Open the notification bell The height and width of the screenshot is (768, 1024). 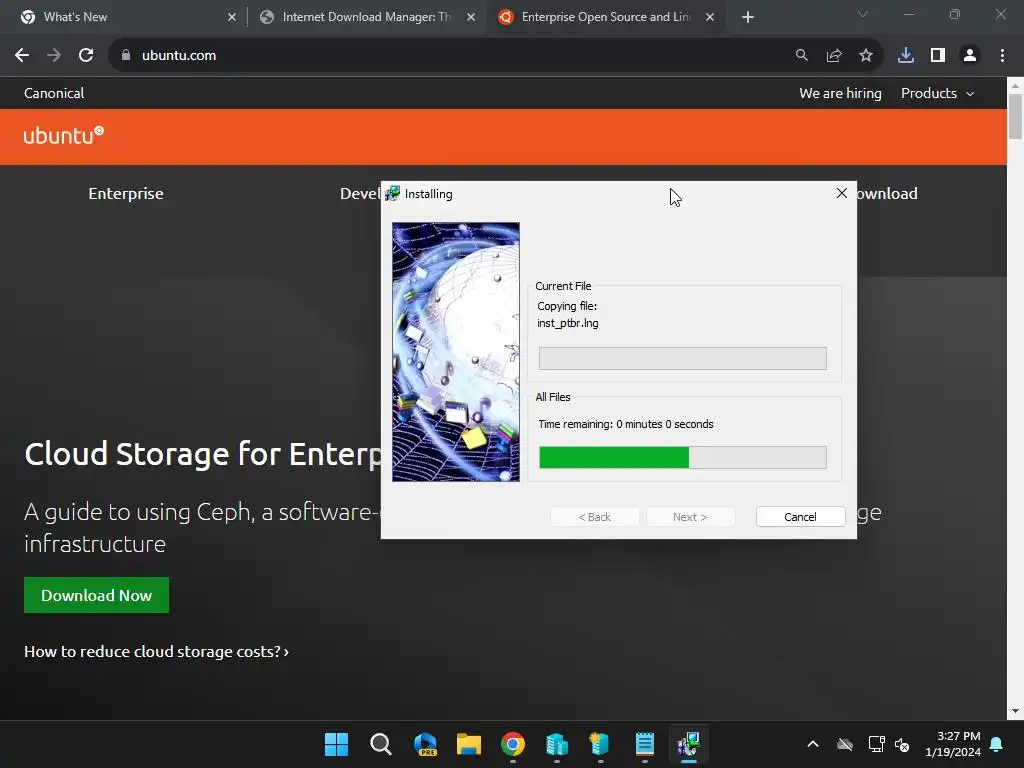[x=997, y=744]
